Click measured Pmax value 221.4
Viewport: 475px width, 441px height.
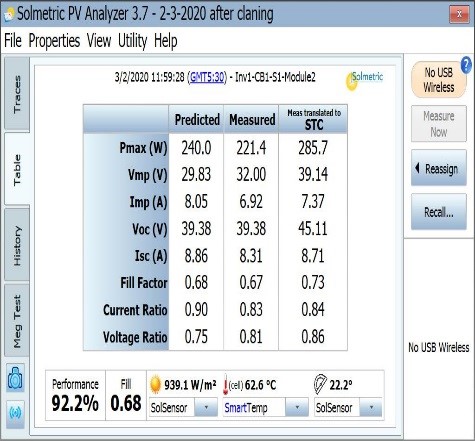tap(251, 148)
